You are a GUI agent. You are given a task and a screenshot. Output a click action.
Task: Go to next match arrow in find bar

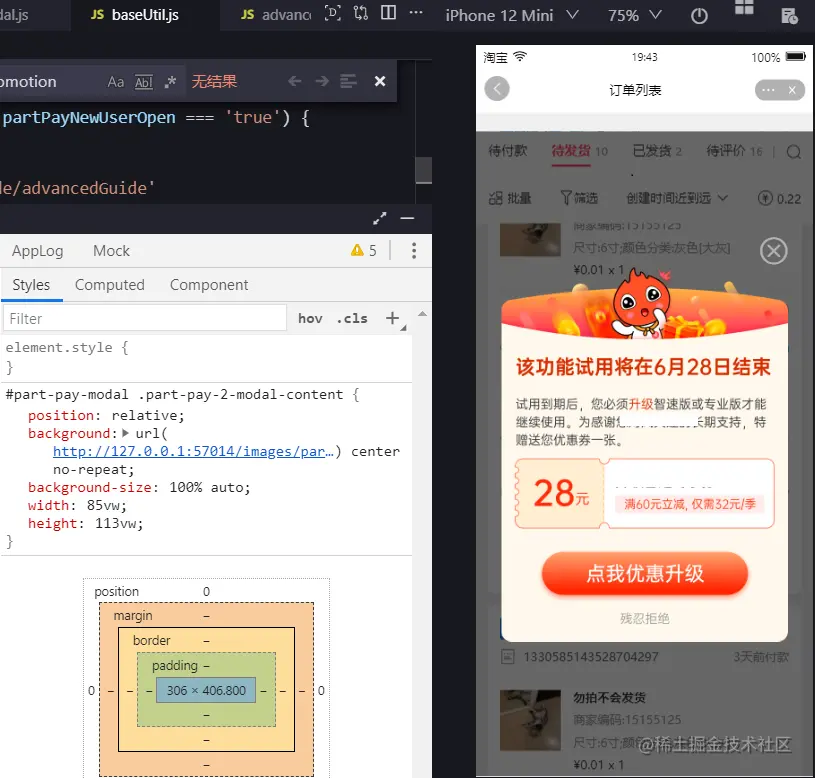coord(322,81)
